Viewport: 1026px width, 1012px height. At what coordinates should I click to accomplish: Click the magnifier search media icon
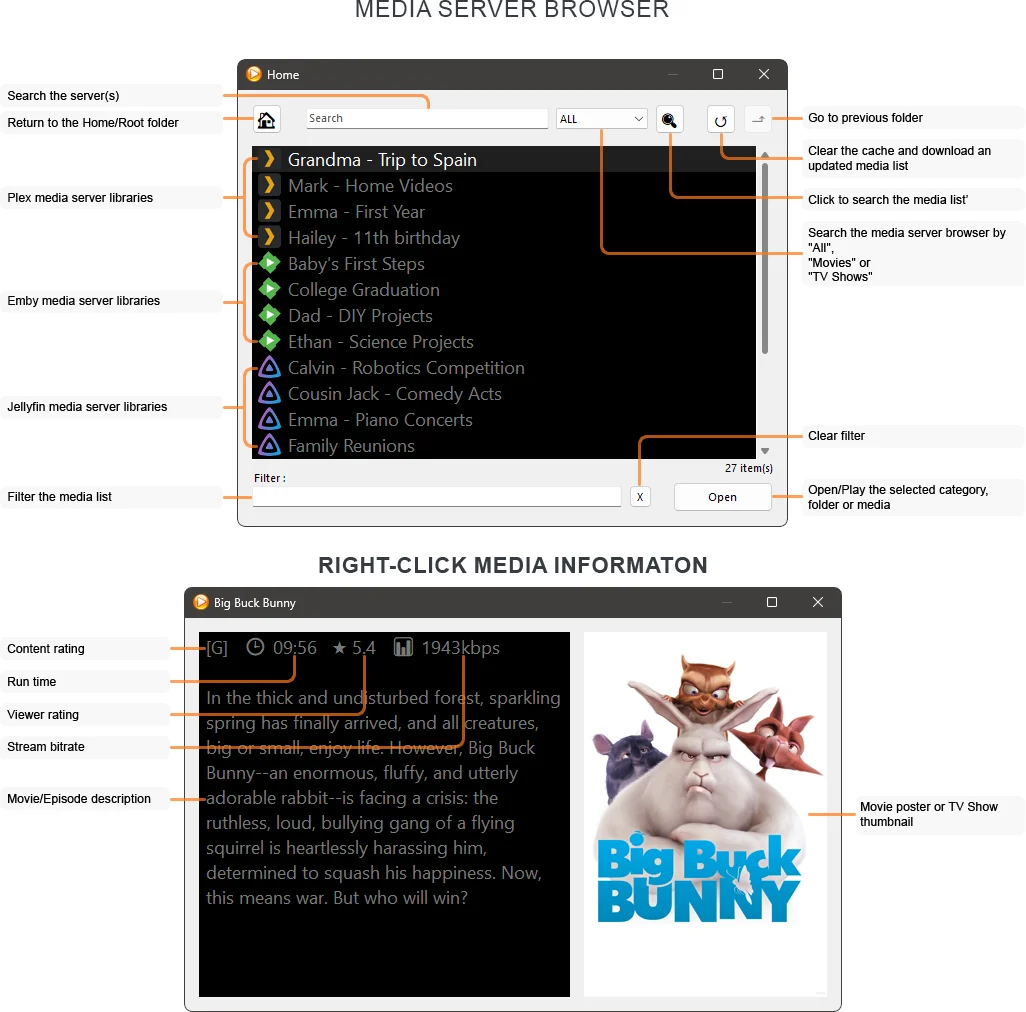pos(669,120)
